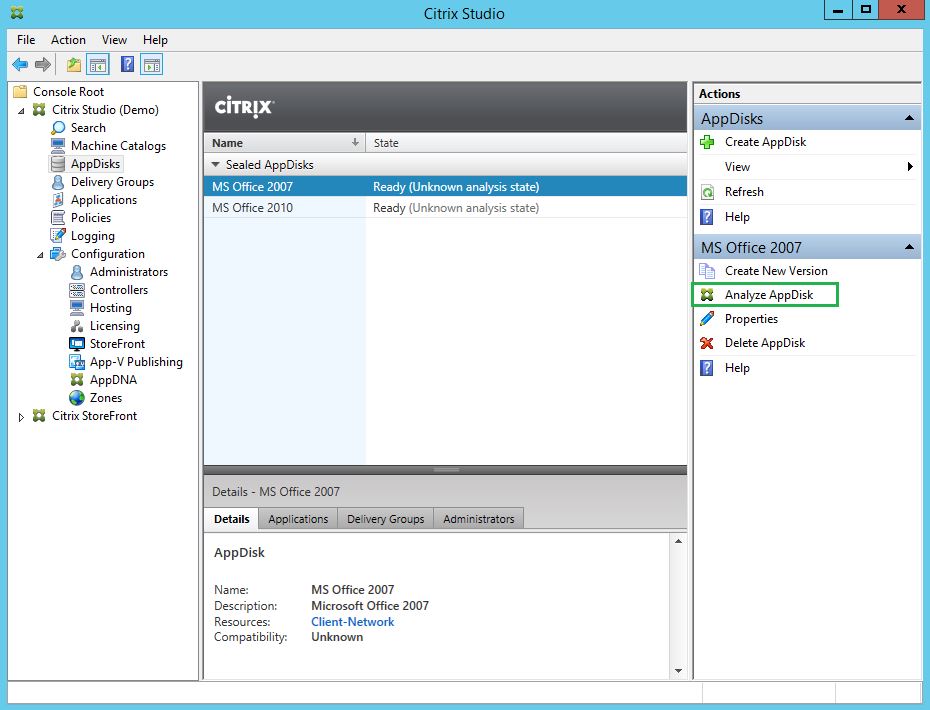
Task: Switch to the Delivery Groups tab
Action: click(385, 519)
